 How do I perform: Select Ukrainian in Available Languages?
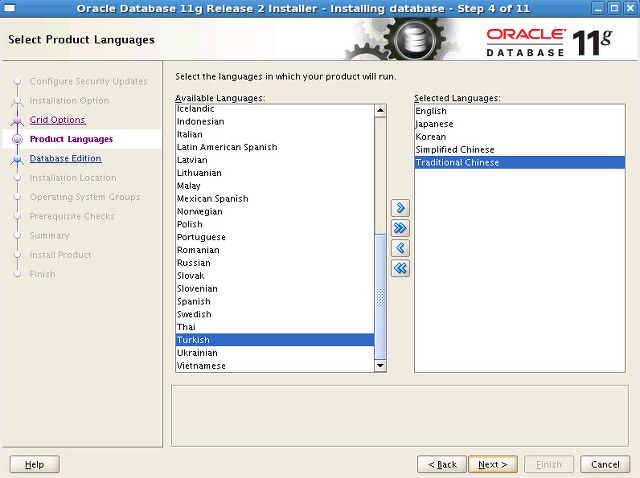coord(275,353)
